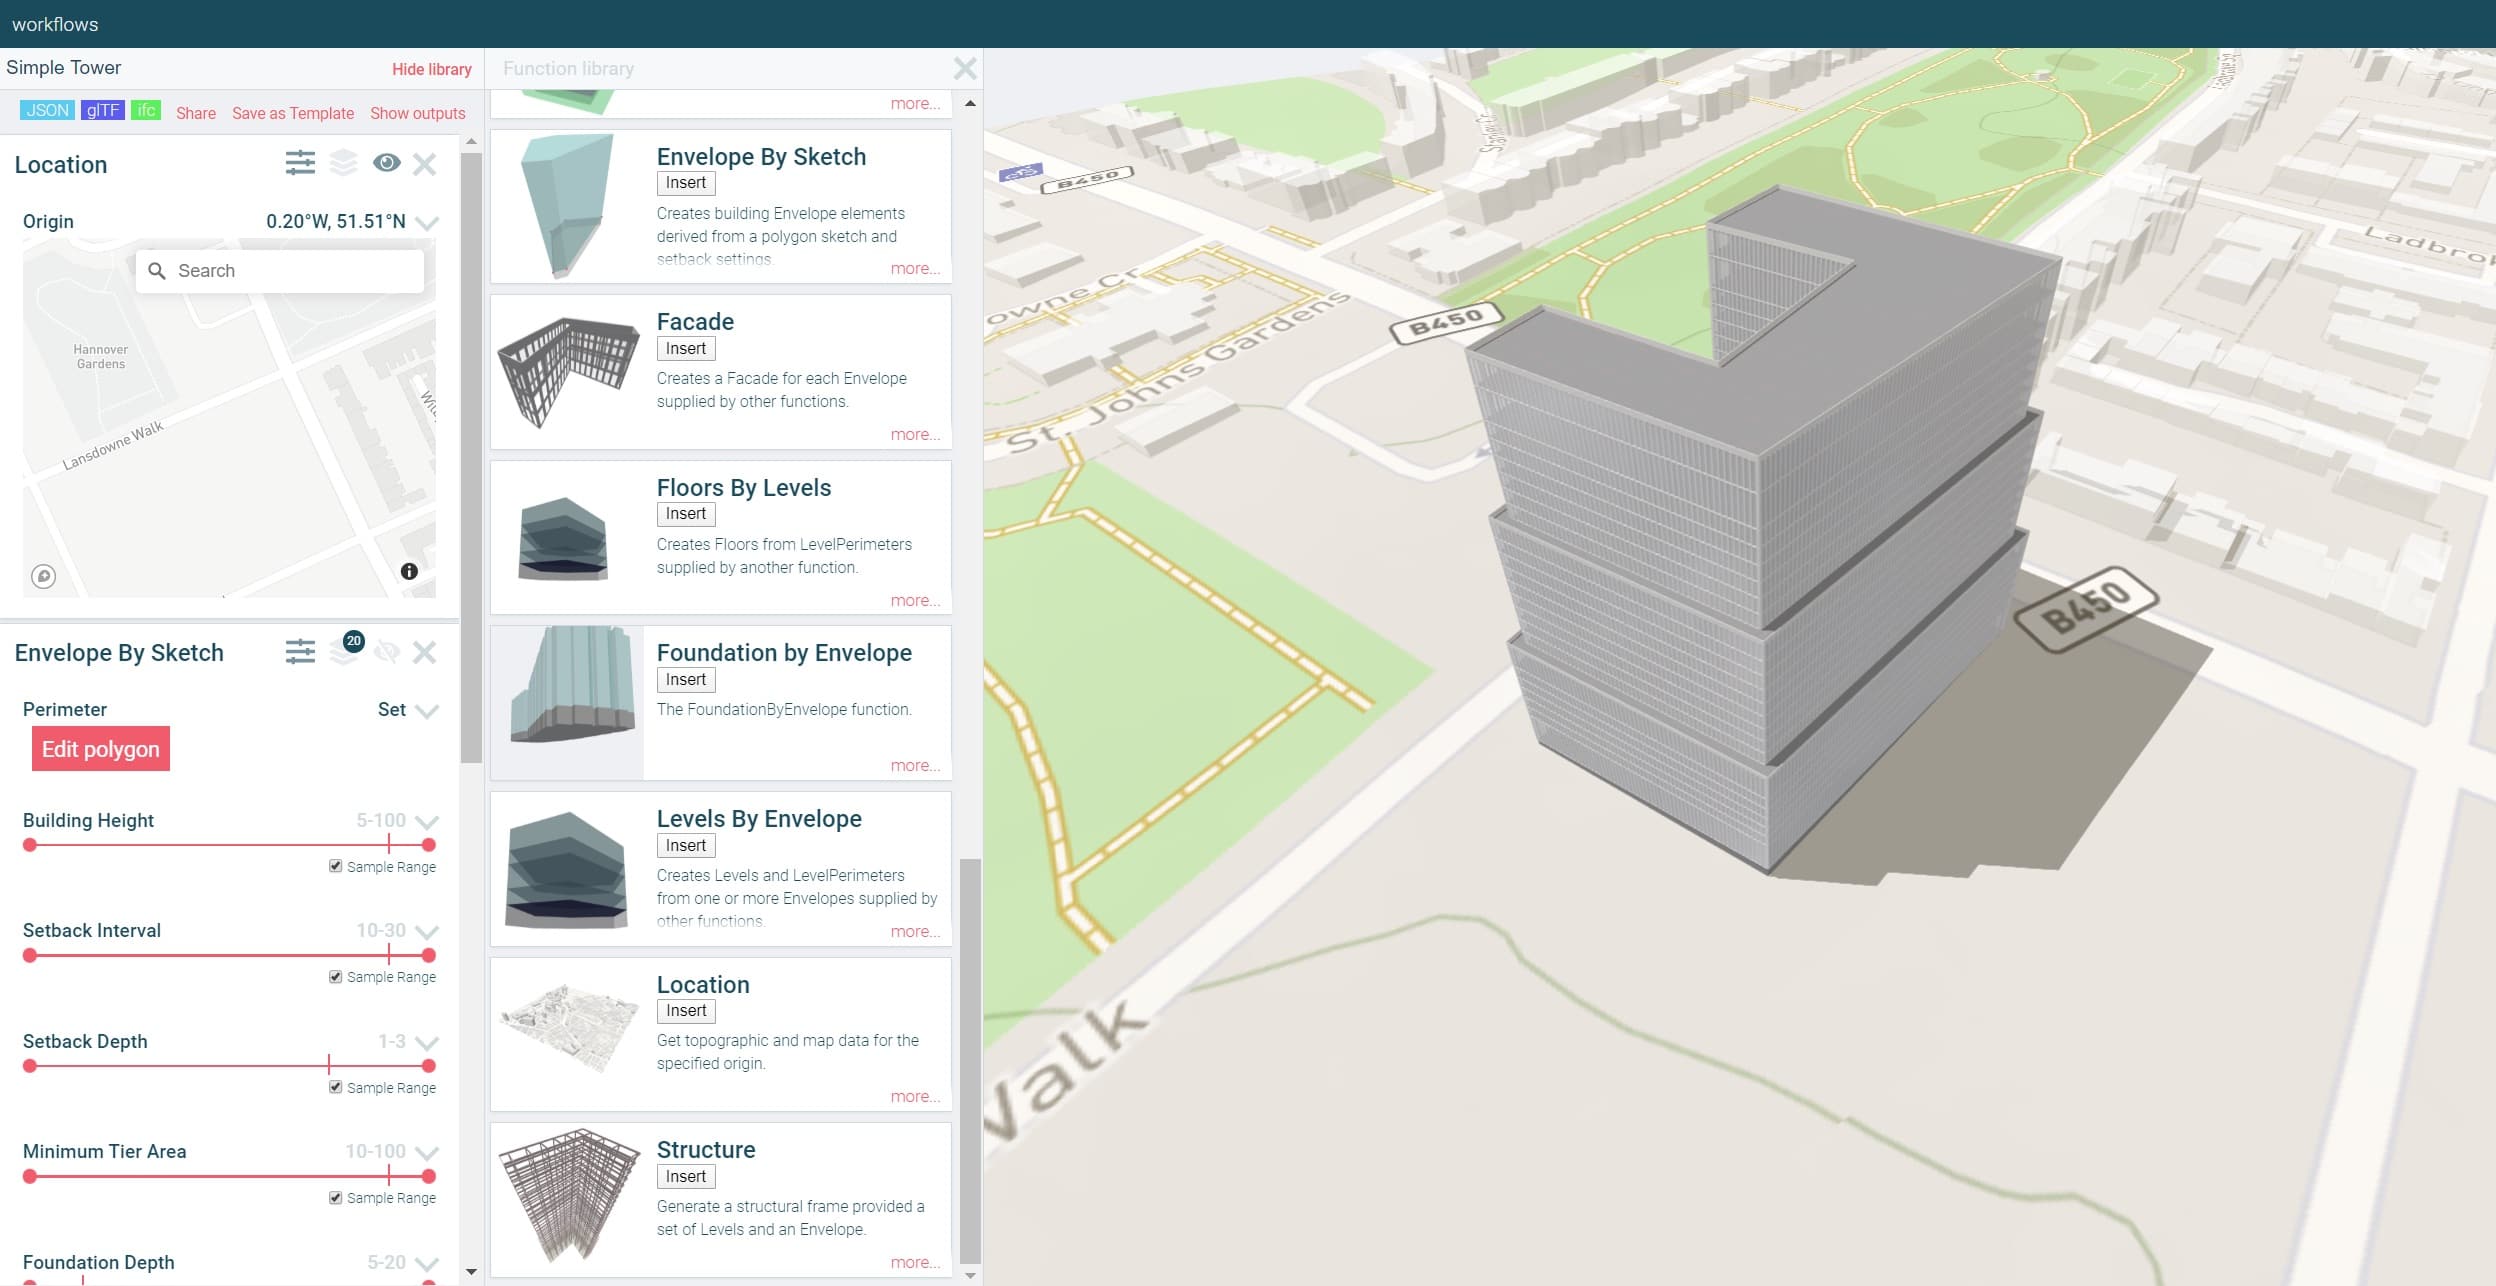Viewport: 2496px width, 1286px height.
Task: Remove the Envelope By Sketch function with its X icon
Action: click(424, 652)
